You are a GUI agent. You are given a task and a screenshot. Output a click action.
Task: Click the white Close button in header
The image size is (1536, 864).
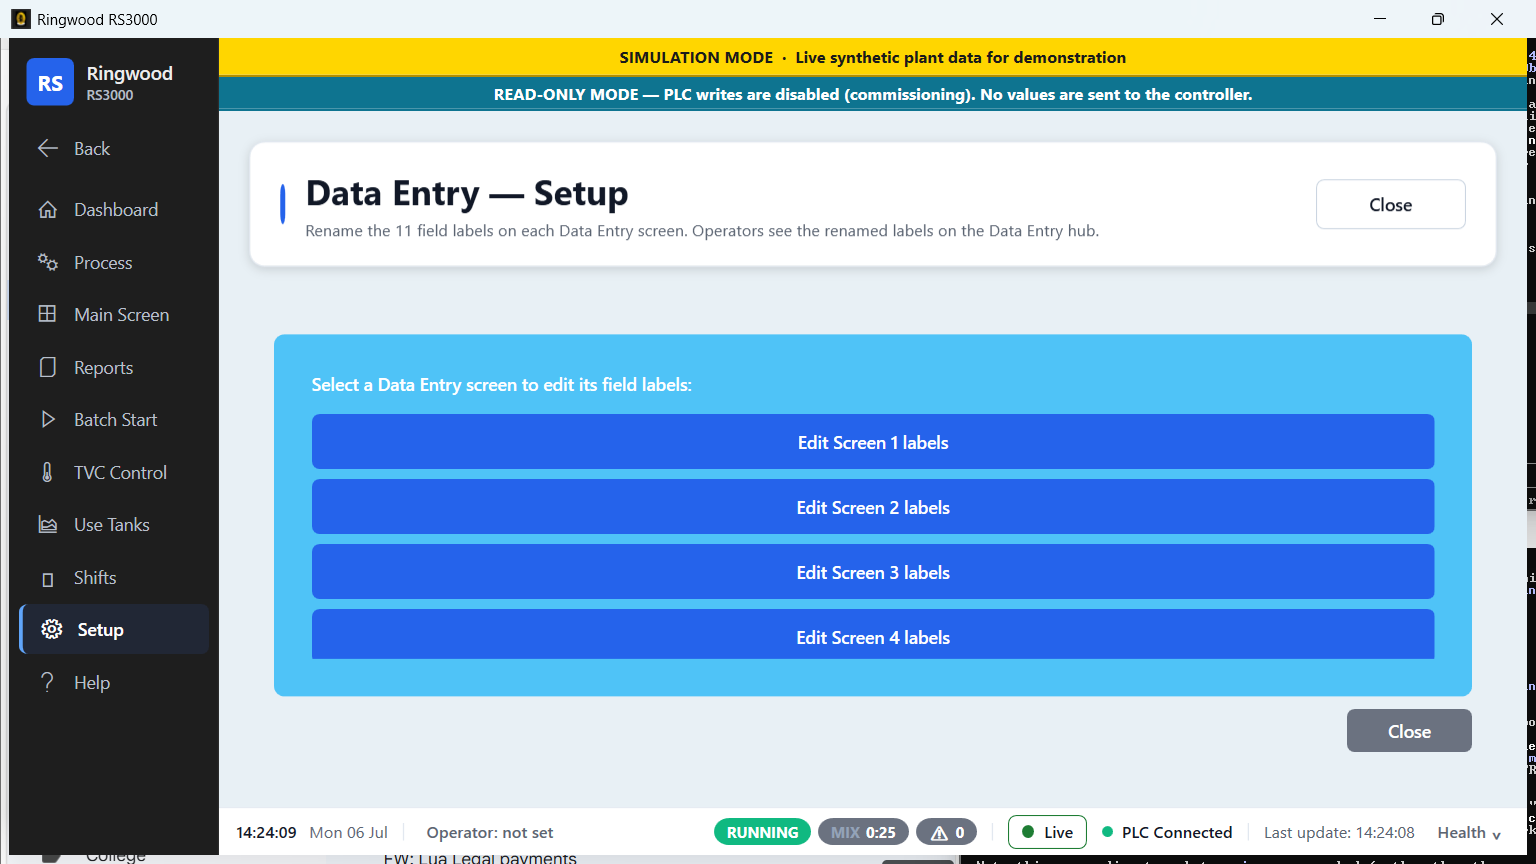tap(1390, 204)
